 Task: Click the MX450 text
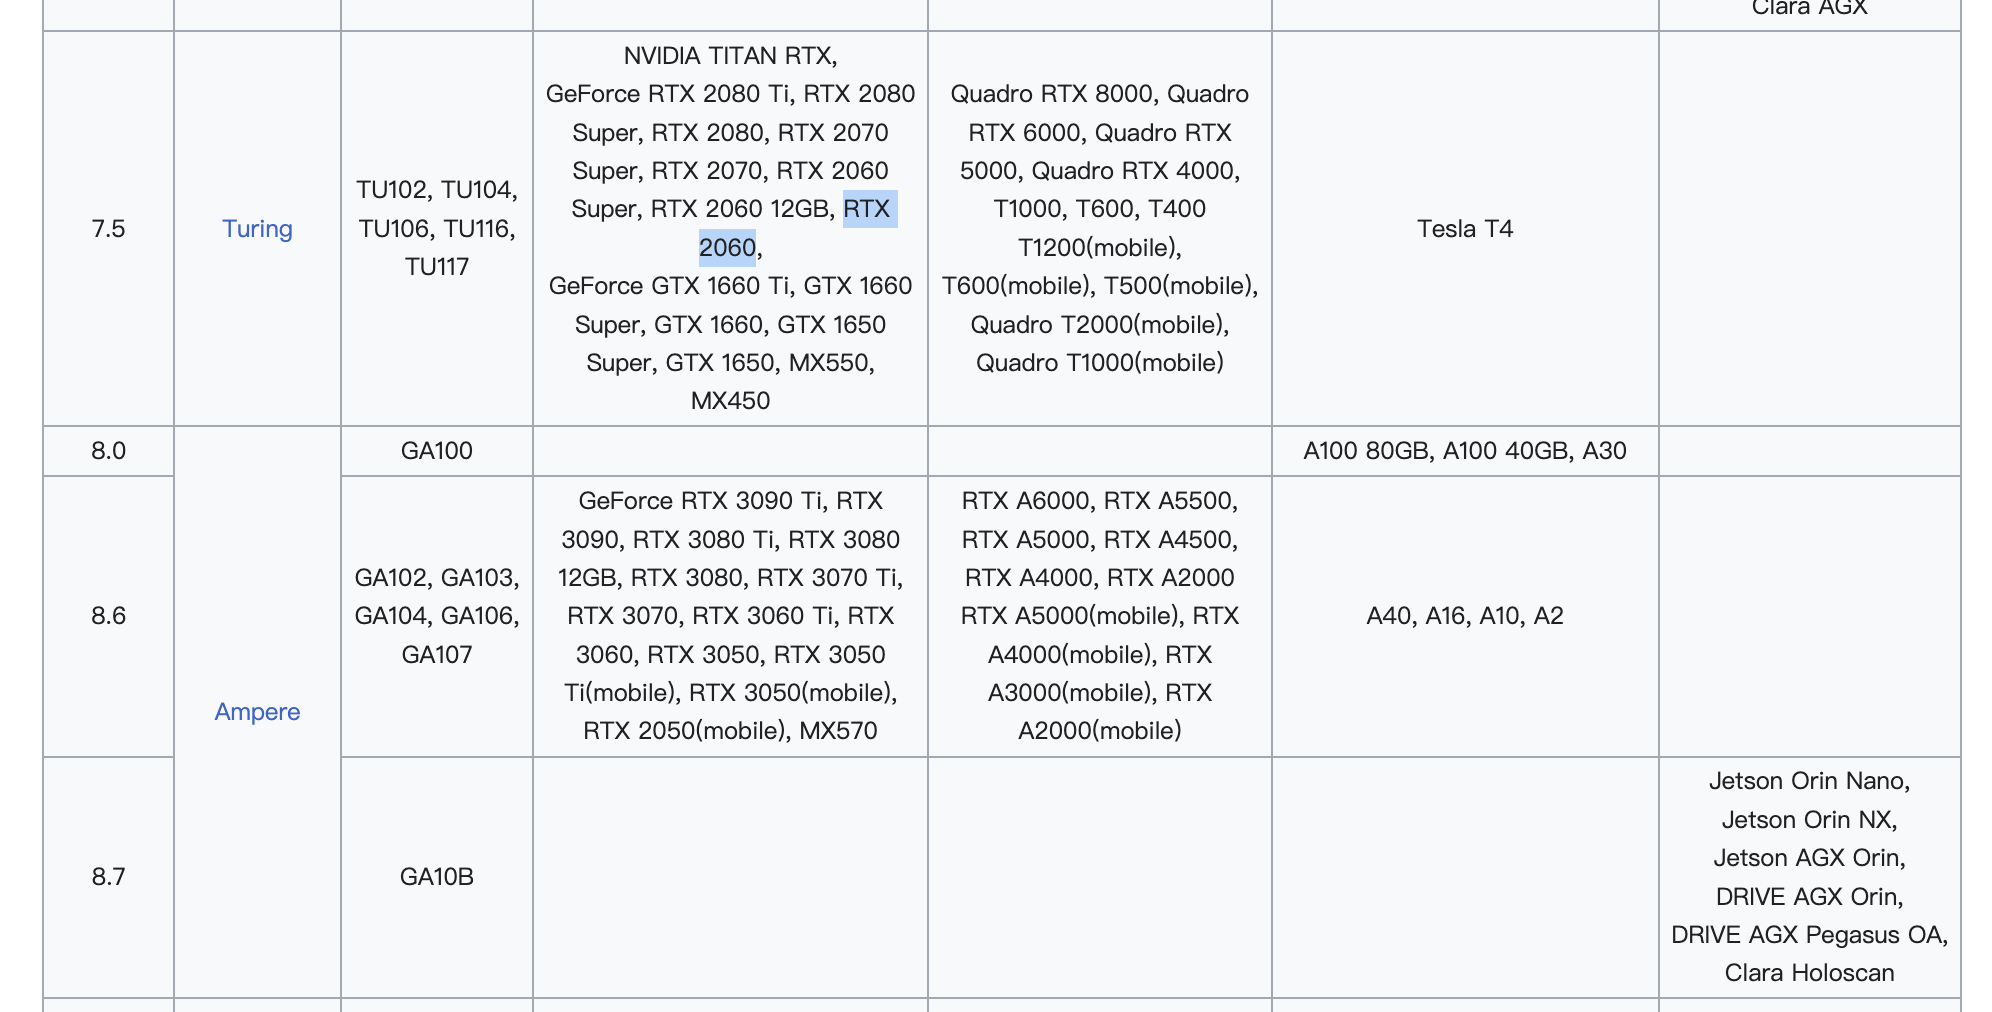coord(730,401)
